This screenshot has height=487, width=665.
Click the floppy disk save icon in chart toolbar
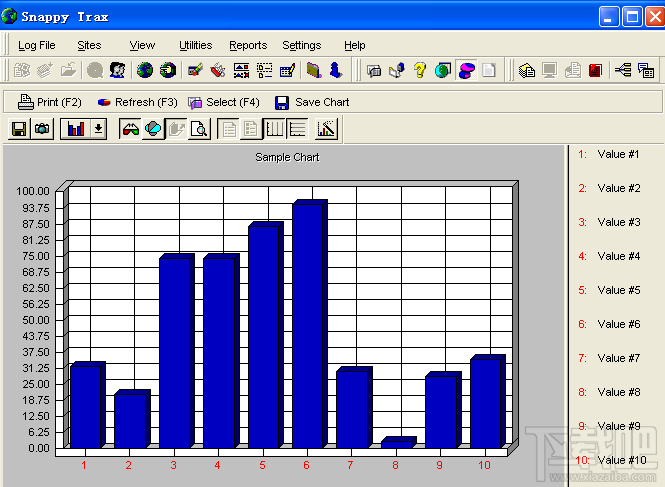click(18, 129)
